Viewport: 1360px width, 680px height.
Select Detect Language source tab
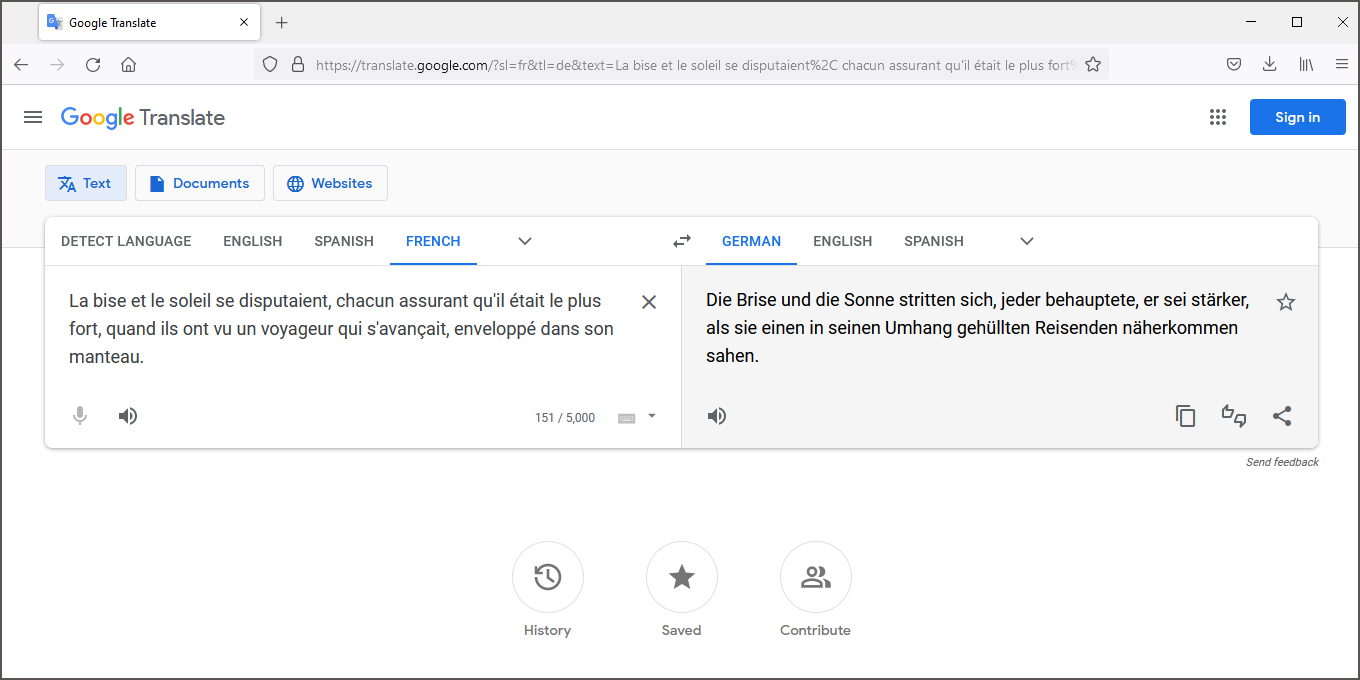pos(126,241)
